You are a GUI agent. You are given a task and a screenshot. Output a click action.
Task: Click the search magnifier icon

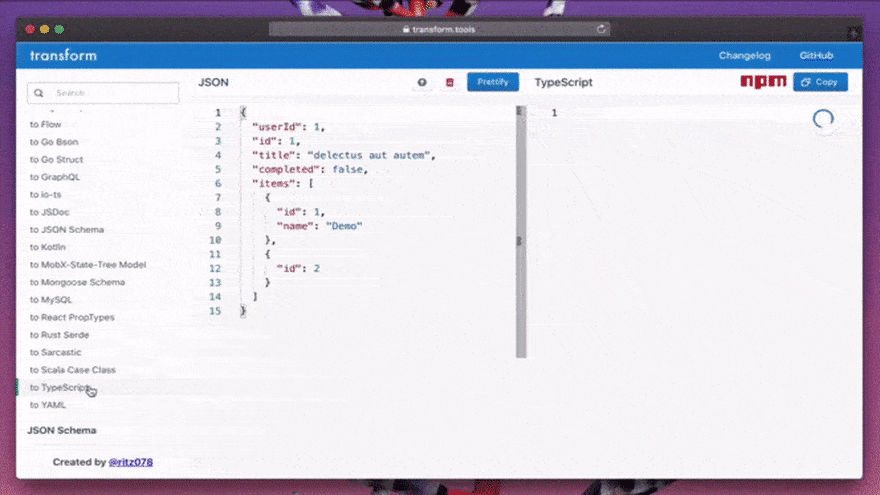click(x=39, y=93)
